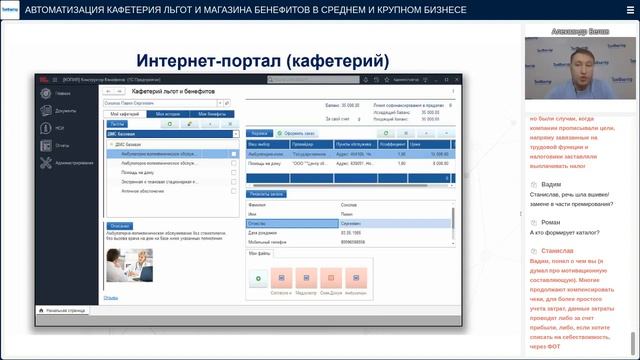Viewport: 640px width, 360px height.
Task: Select the Дата рождения row
Action: pyautogui.click(x=349, y=233)
